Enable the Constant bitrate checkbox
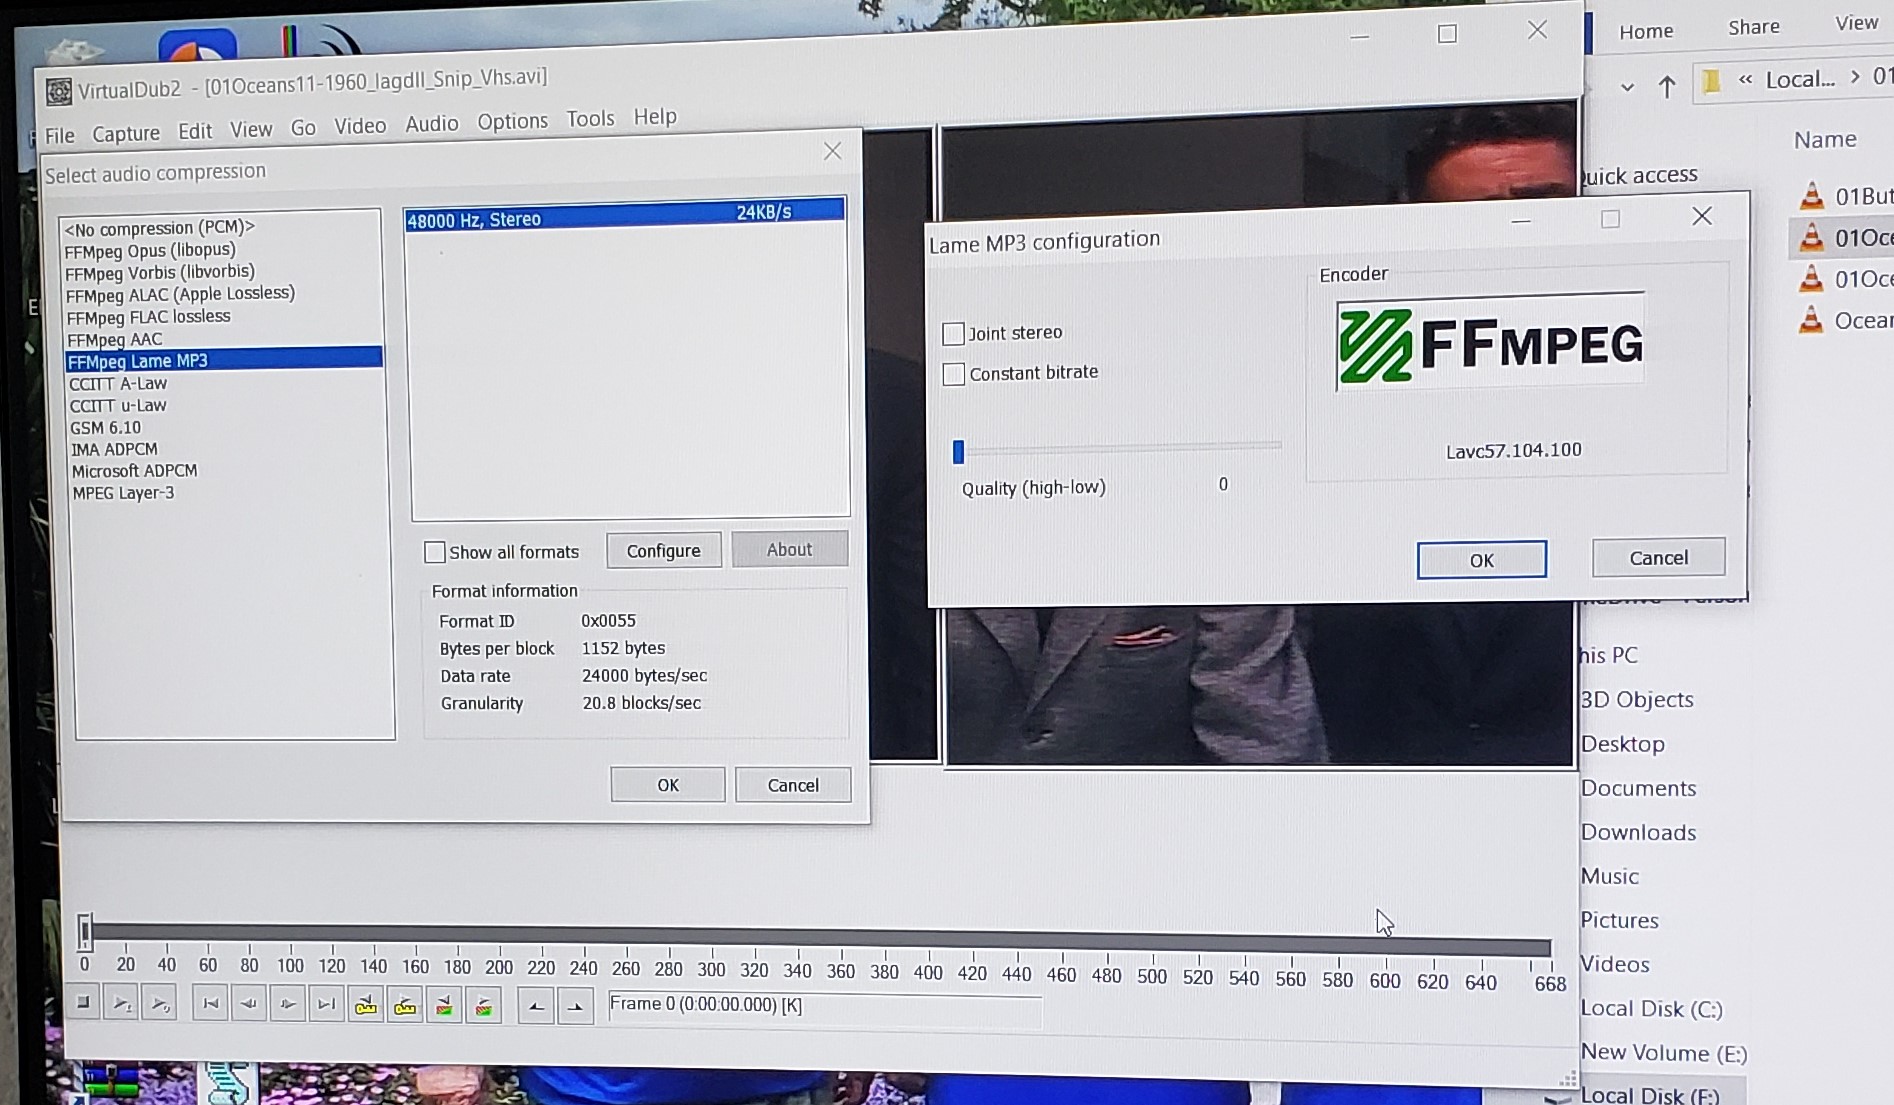 click(954, 374)
